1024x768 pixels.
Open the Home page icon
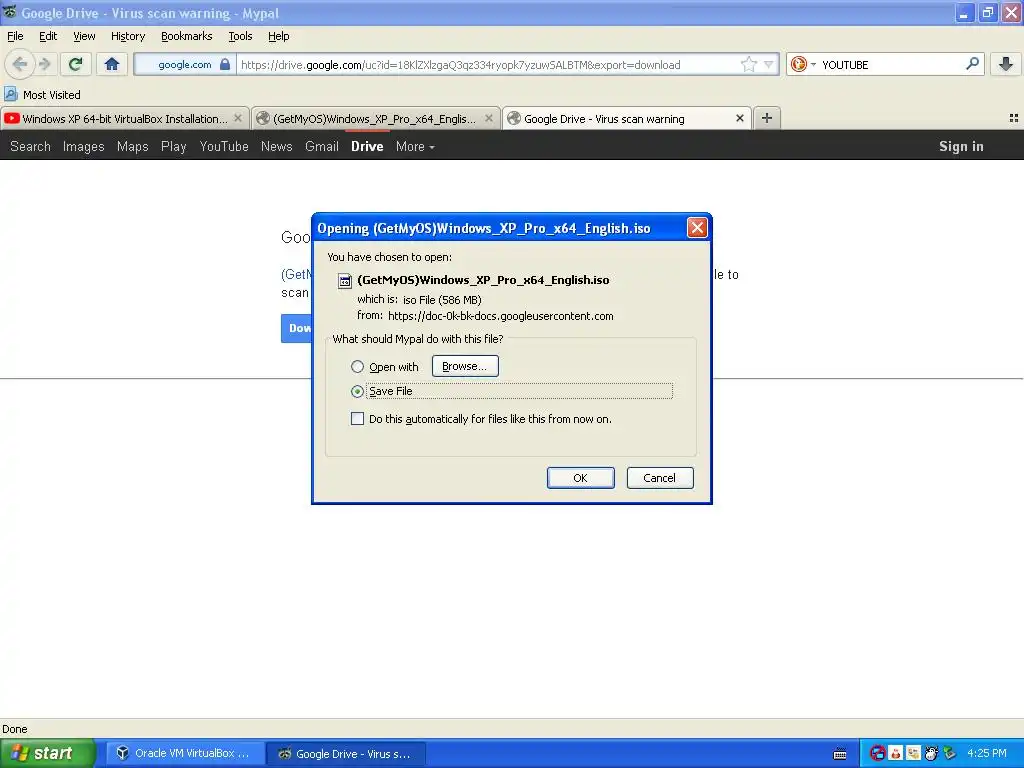[112, 64]
